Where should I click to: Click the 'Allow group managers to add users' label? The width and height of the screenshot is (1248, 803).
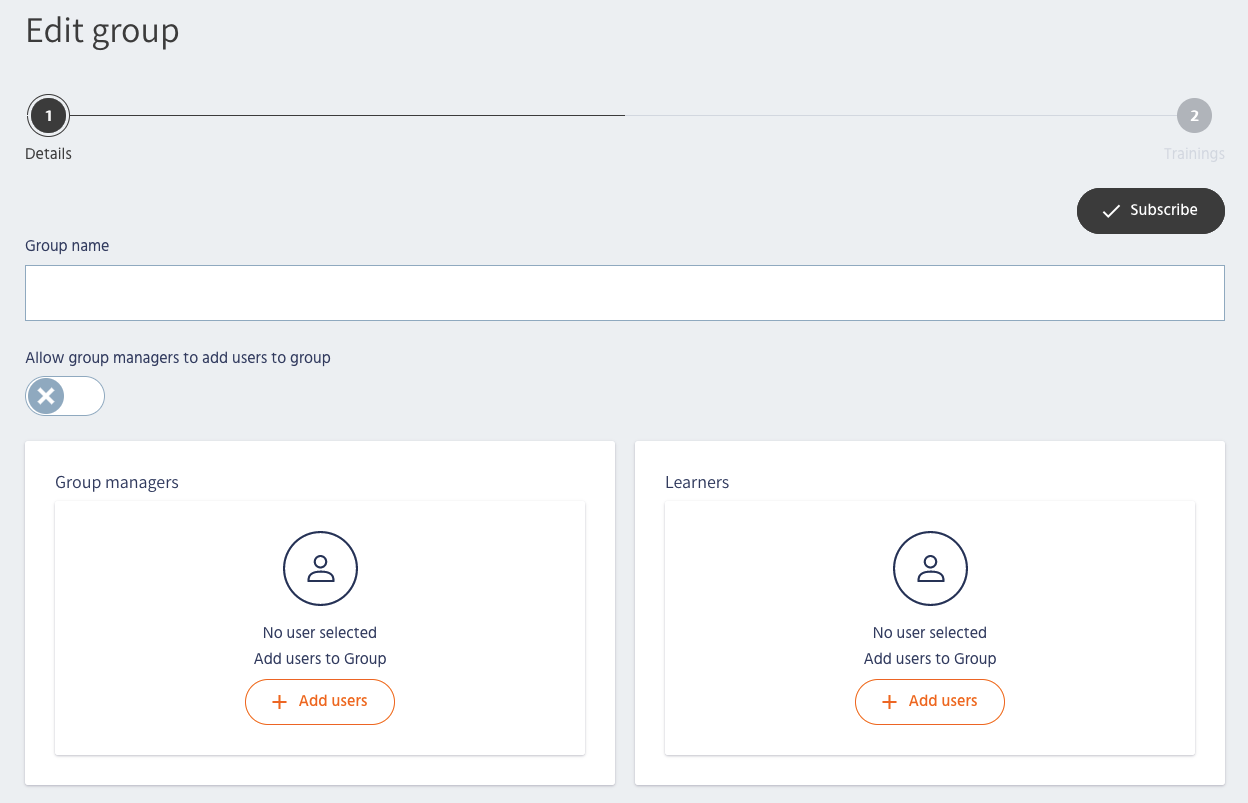pyautogui.click(x=178, y=358)
